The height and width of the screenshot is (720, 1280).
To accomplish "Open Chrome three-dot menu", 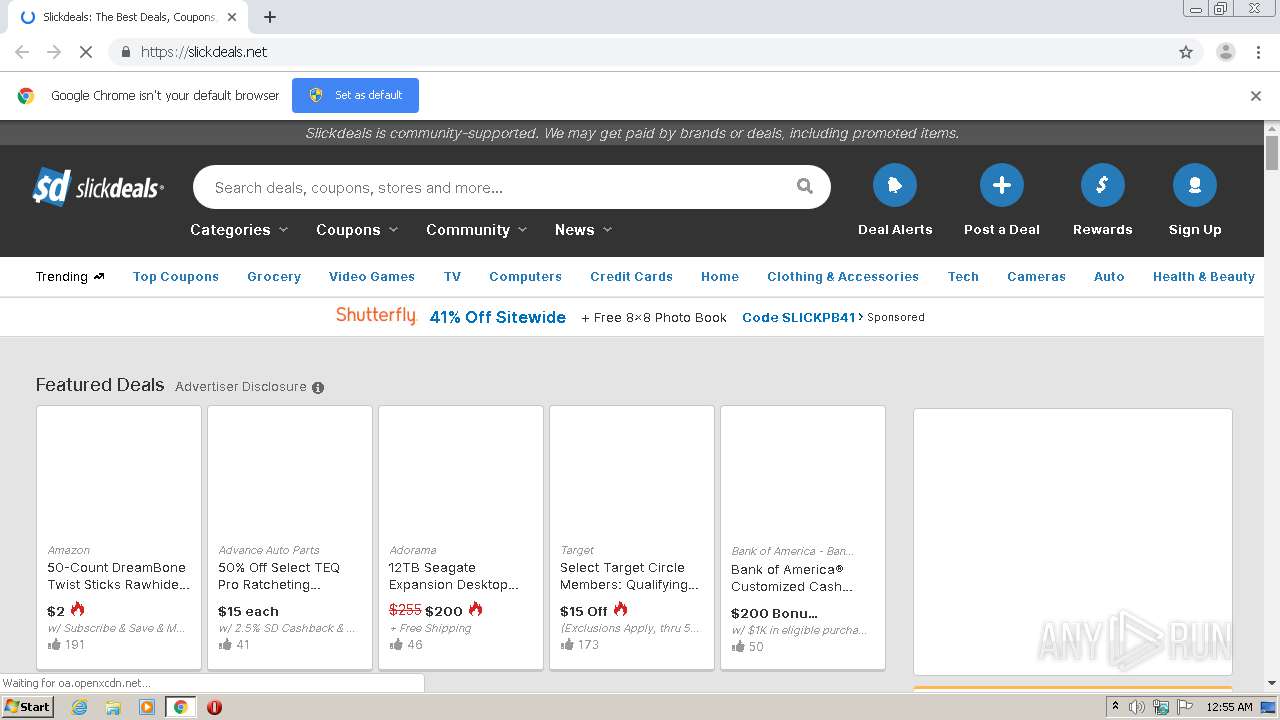I will (x=1258, y=52).
